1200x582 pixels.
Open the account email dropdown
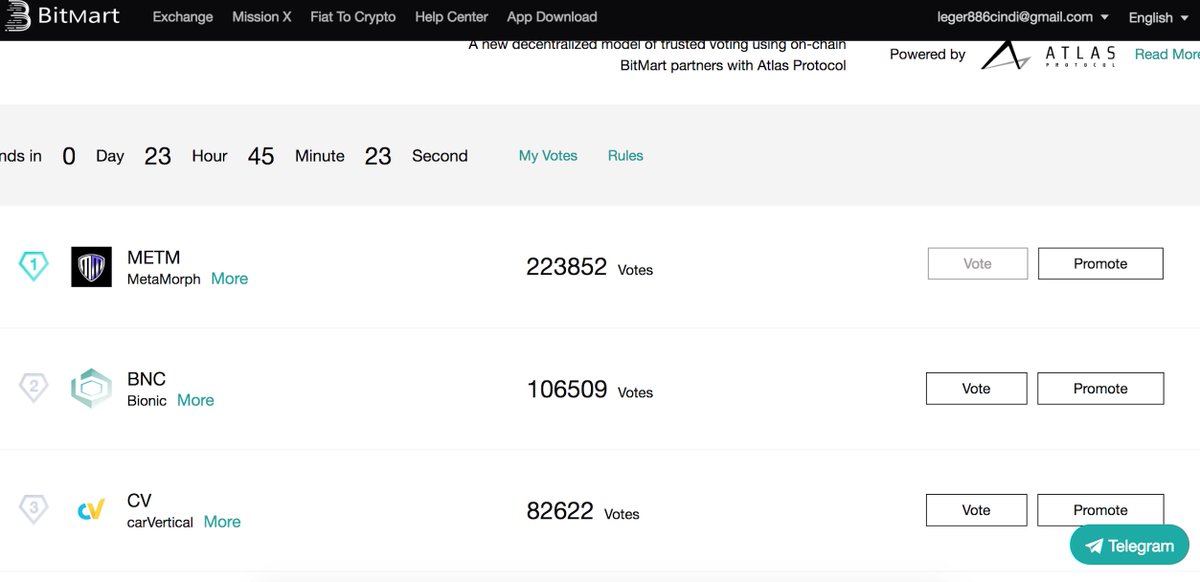click(1022, 17)
